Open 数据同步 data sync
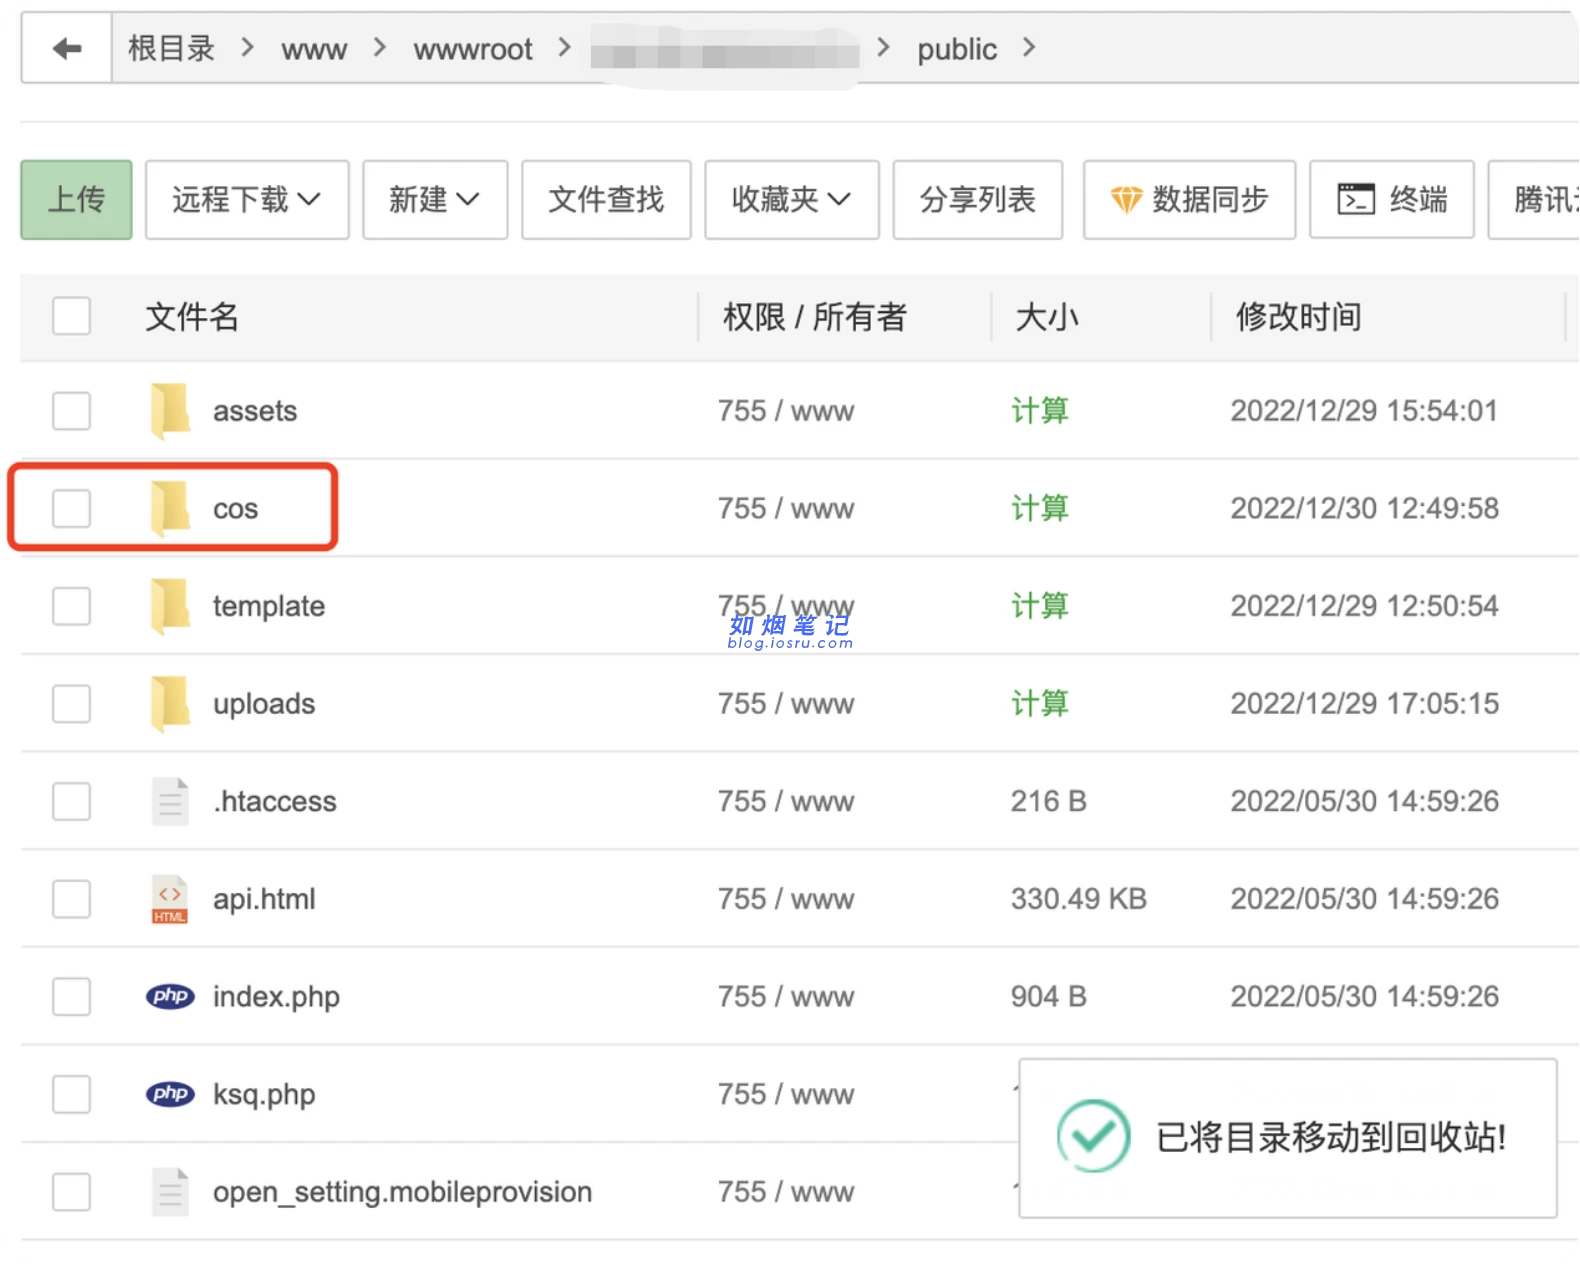 click(x=1190, y=200)
